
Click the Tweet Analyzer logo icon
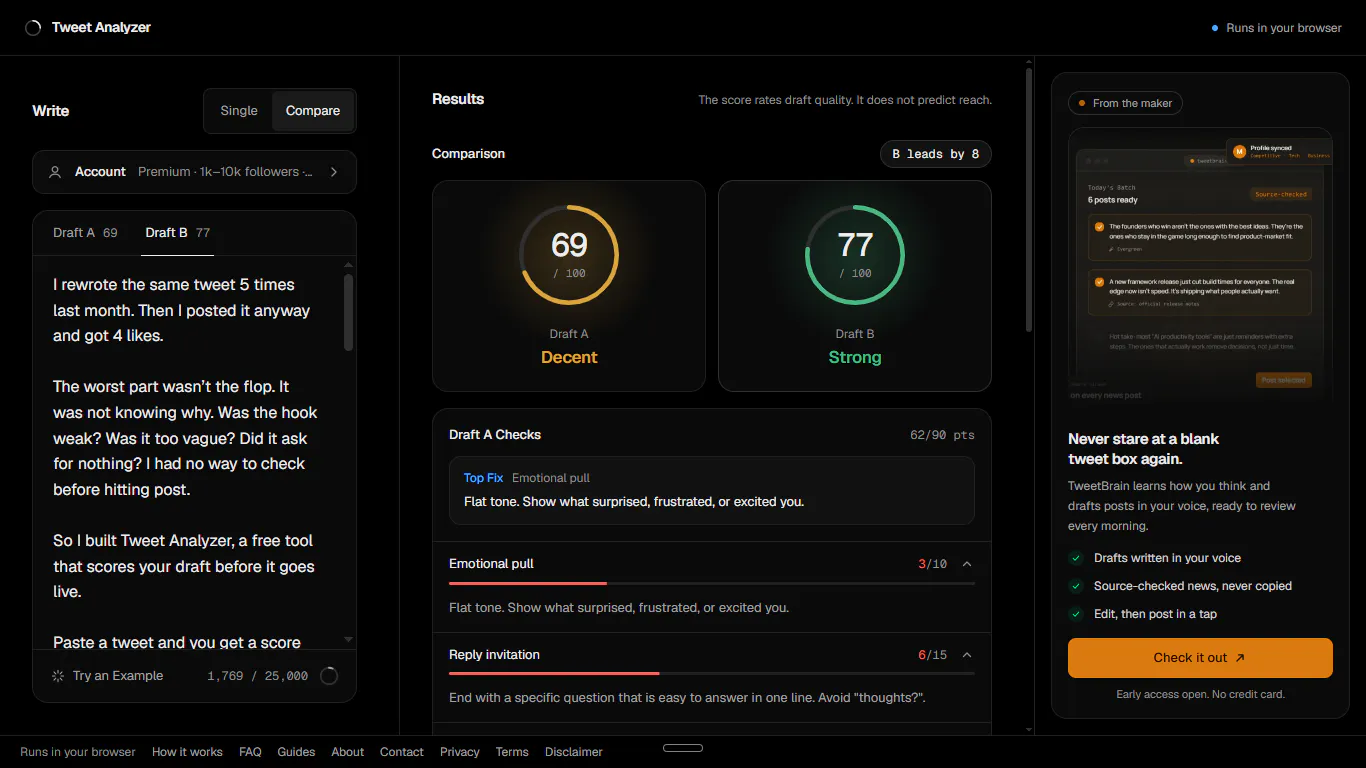click(33, 28)
